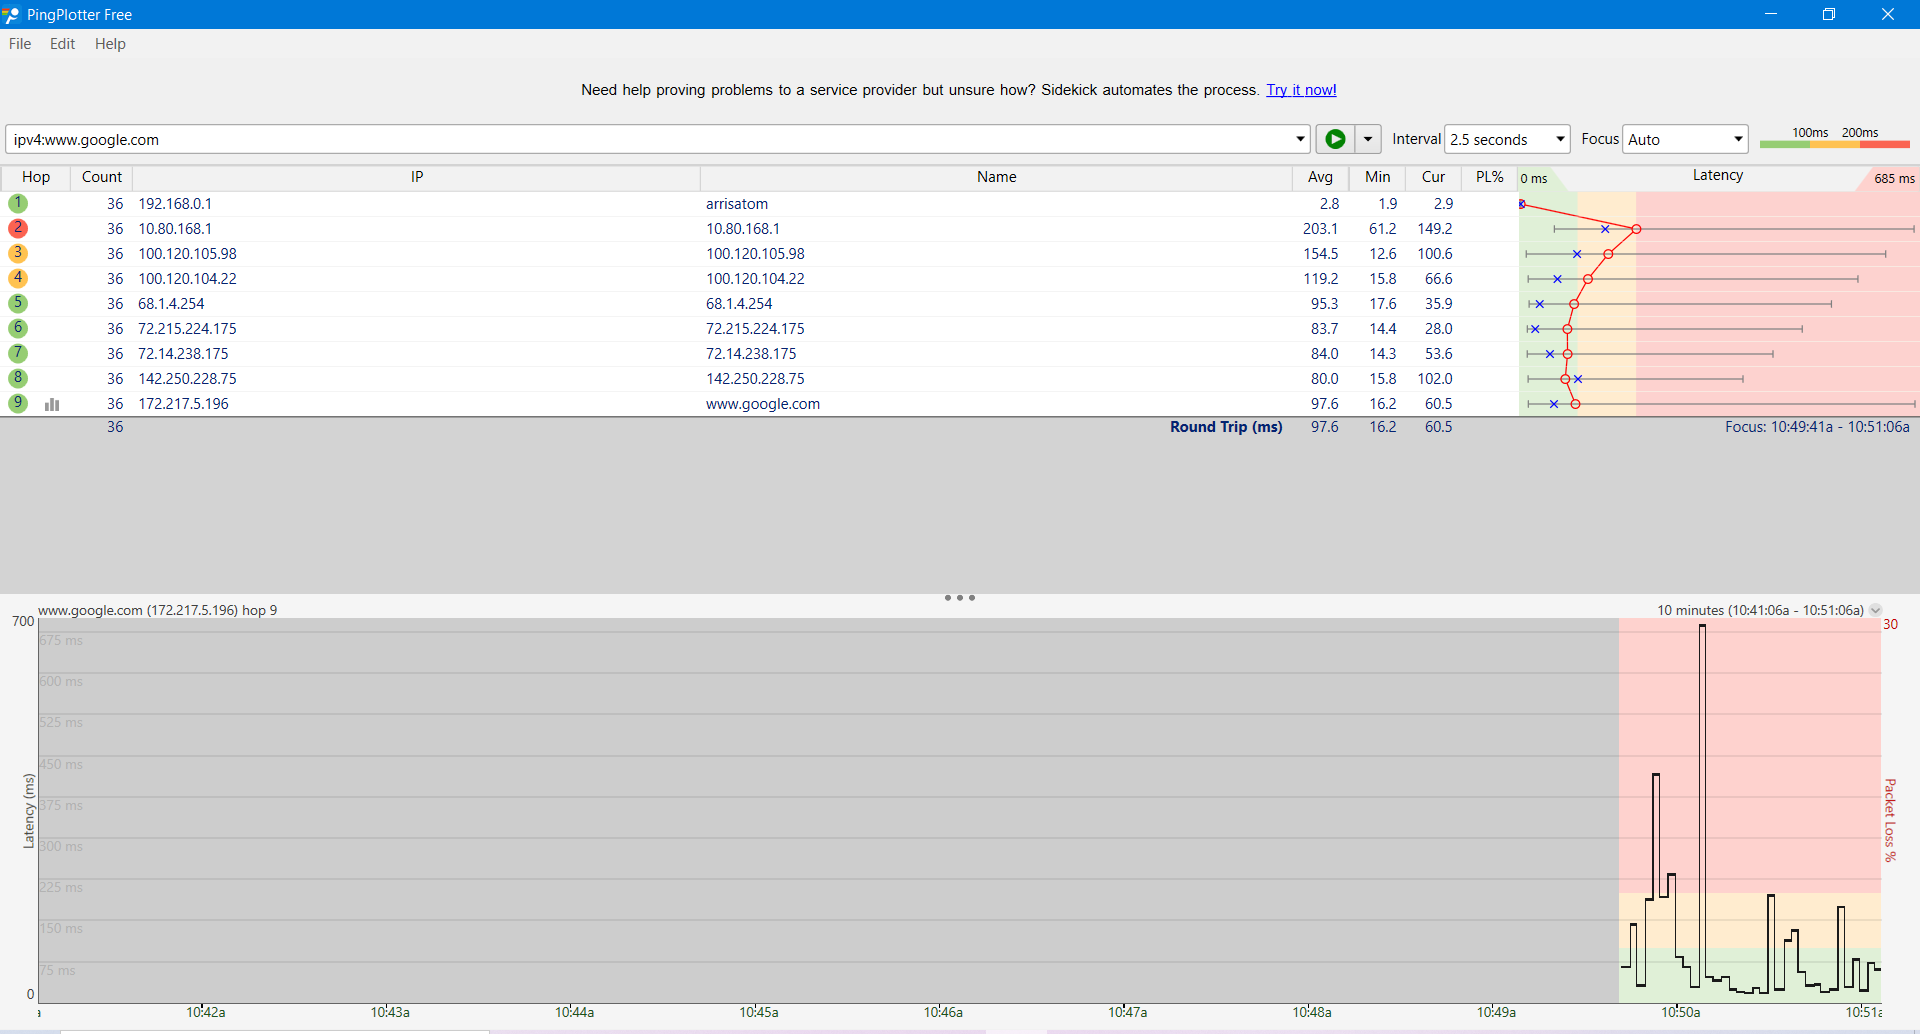Sort by the PL% column header
This screenshot has width=1920, height=1034.
(1489, 177)
